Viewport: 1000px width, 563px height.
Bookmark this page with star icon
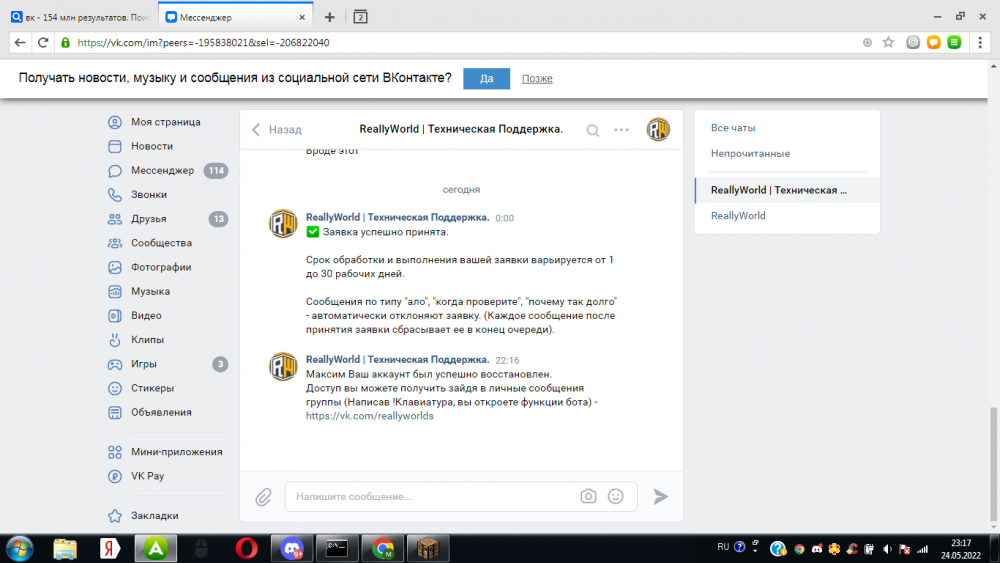(x=888, y=43)
